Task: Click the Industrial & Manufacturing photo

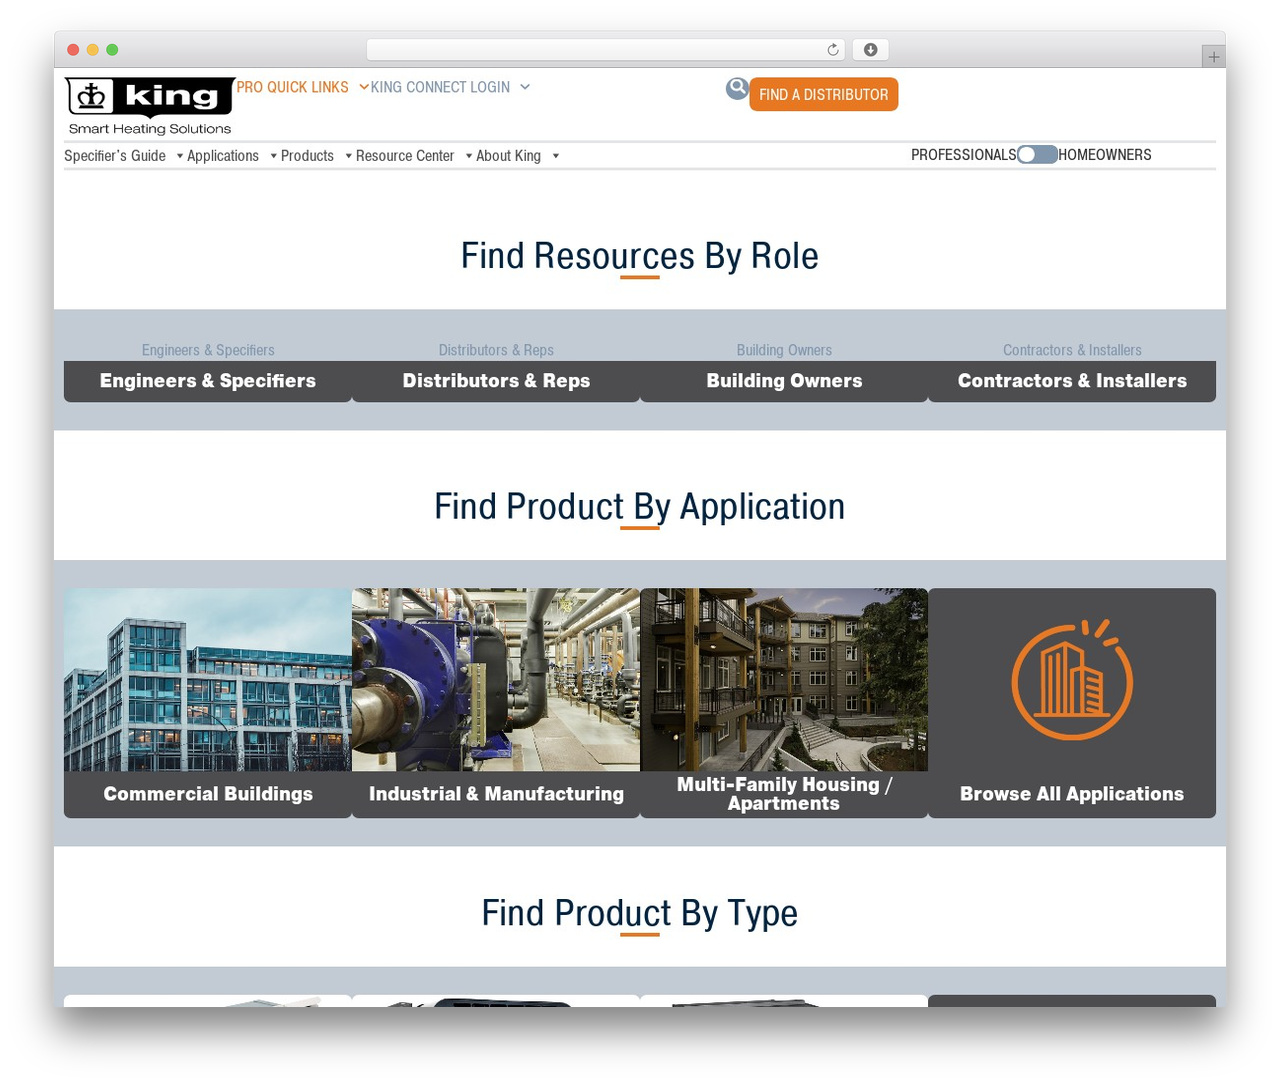Action: (x=496, y=679)
